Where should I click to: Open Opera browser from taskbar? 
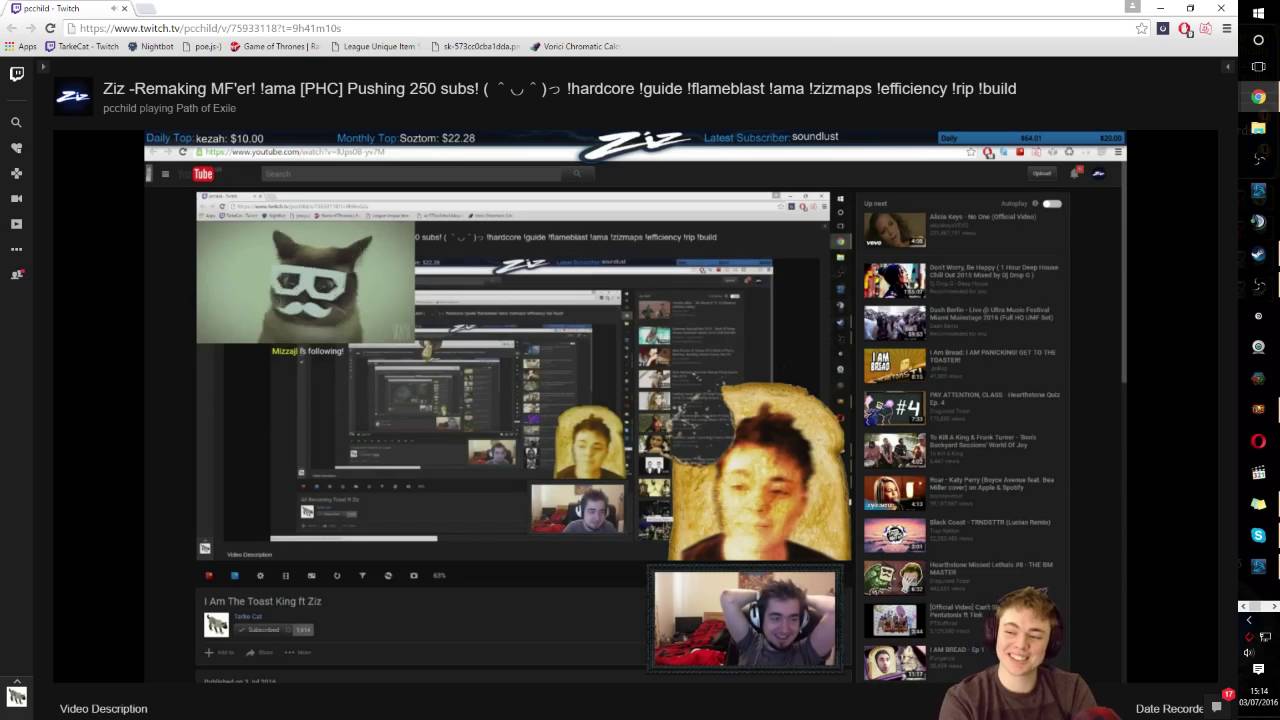(x=1258, y=441)
